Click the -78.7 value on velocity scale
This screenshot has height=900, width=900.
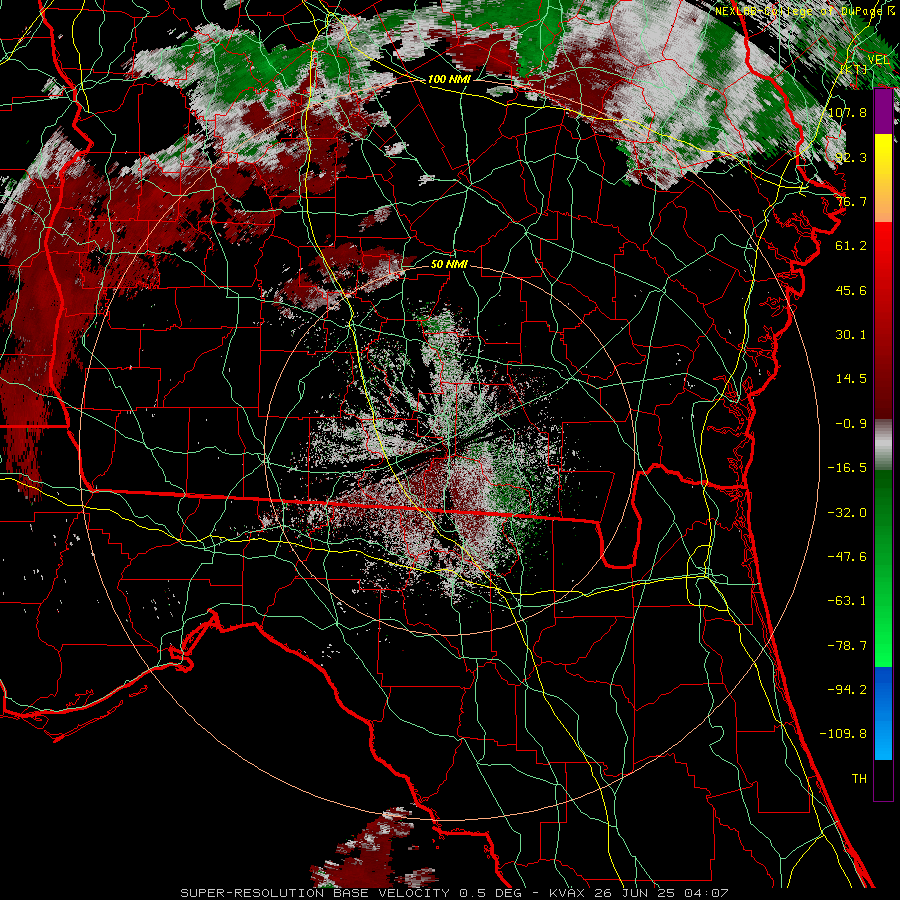(847, 646)
